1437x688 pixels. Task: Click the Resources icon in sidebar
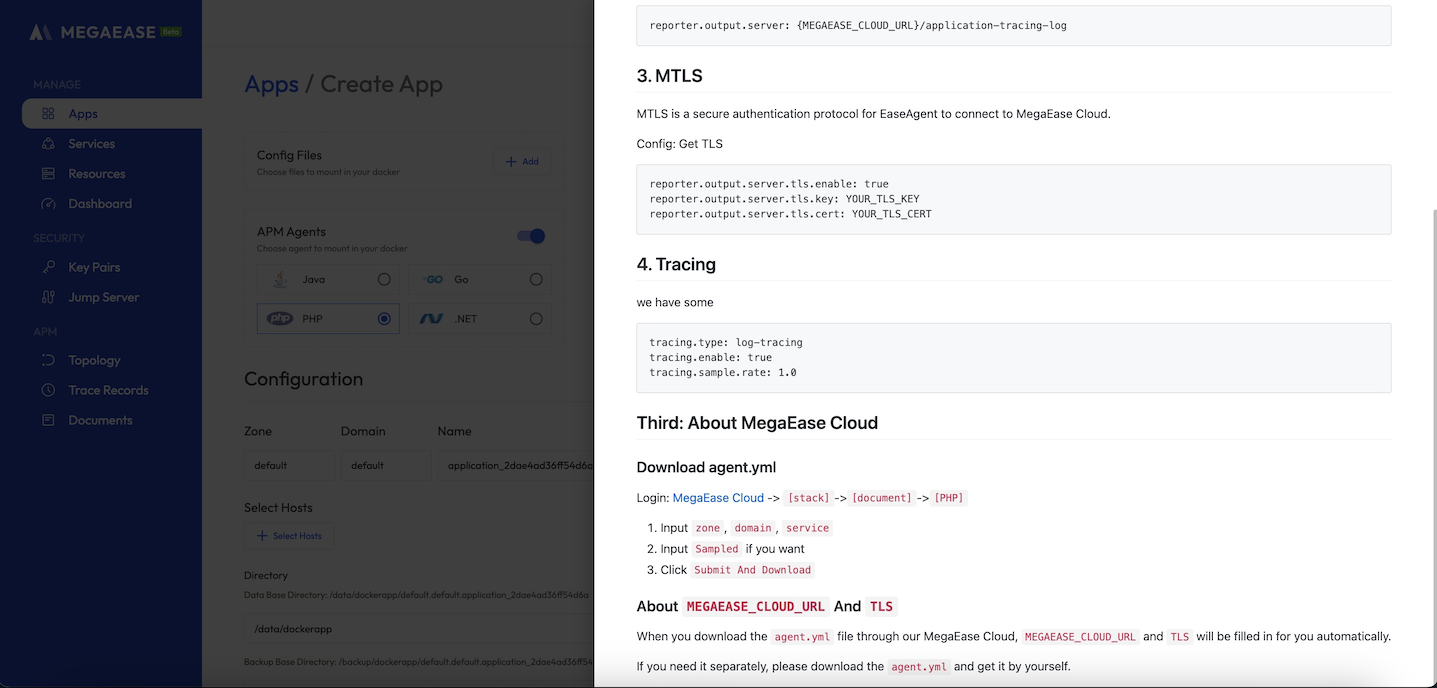[x=48, y=174]
